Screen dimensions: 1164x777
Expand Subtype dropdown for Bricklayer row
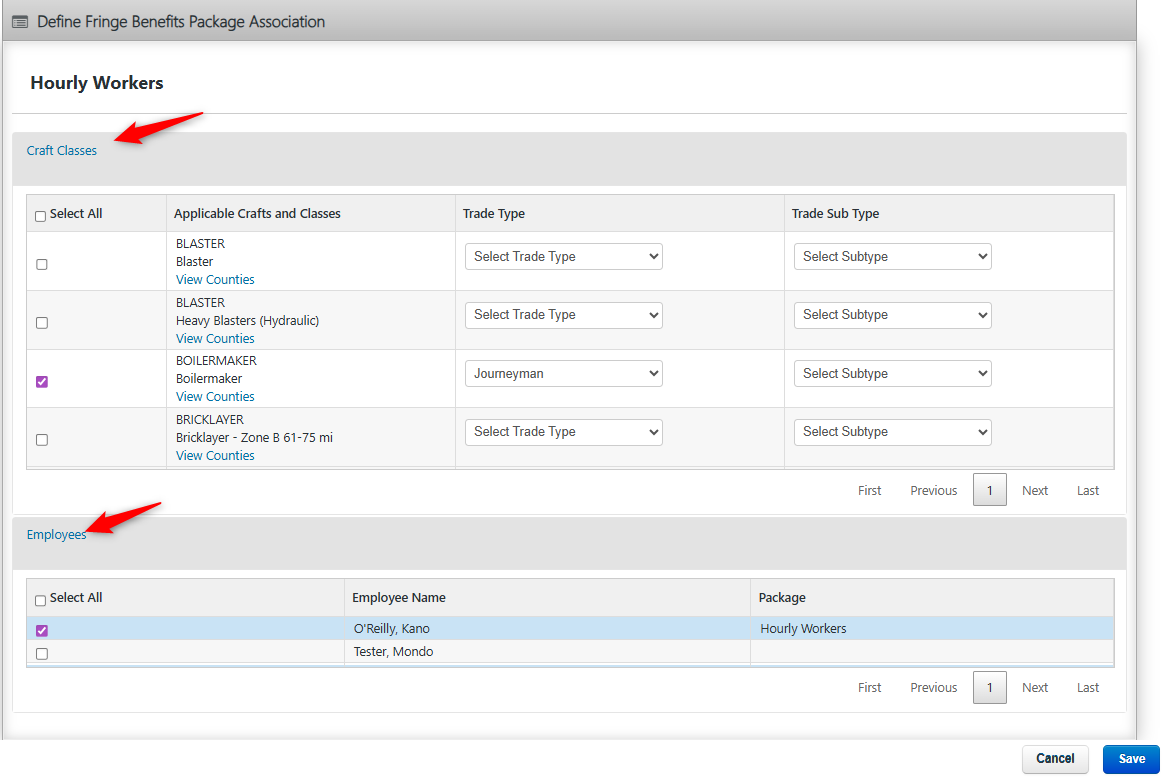892,432
